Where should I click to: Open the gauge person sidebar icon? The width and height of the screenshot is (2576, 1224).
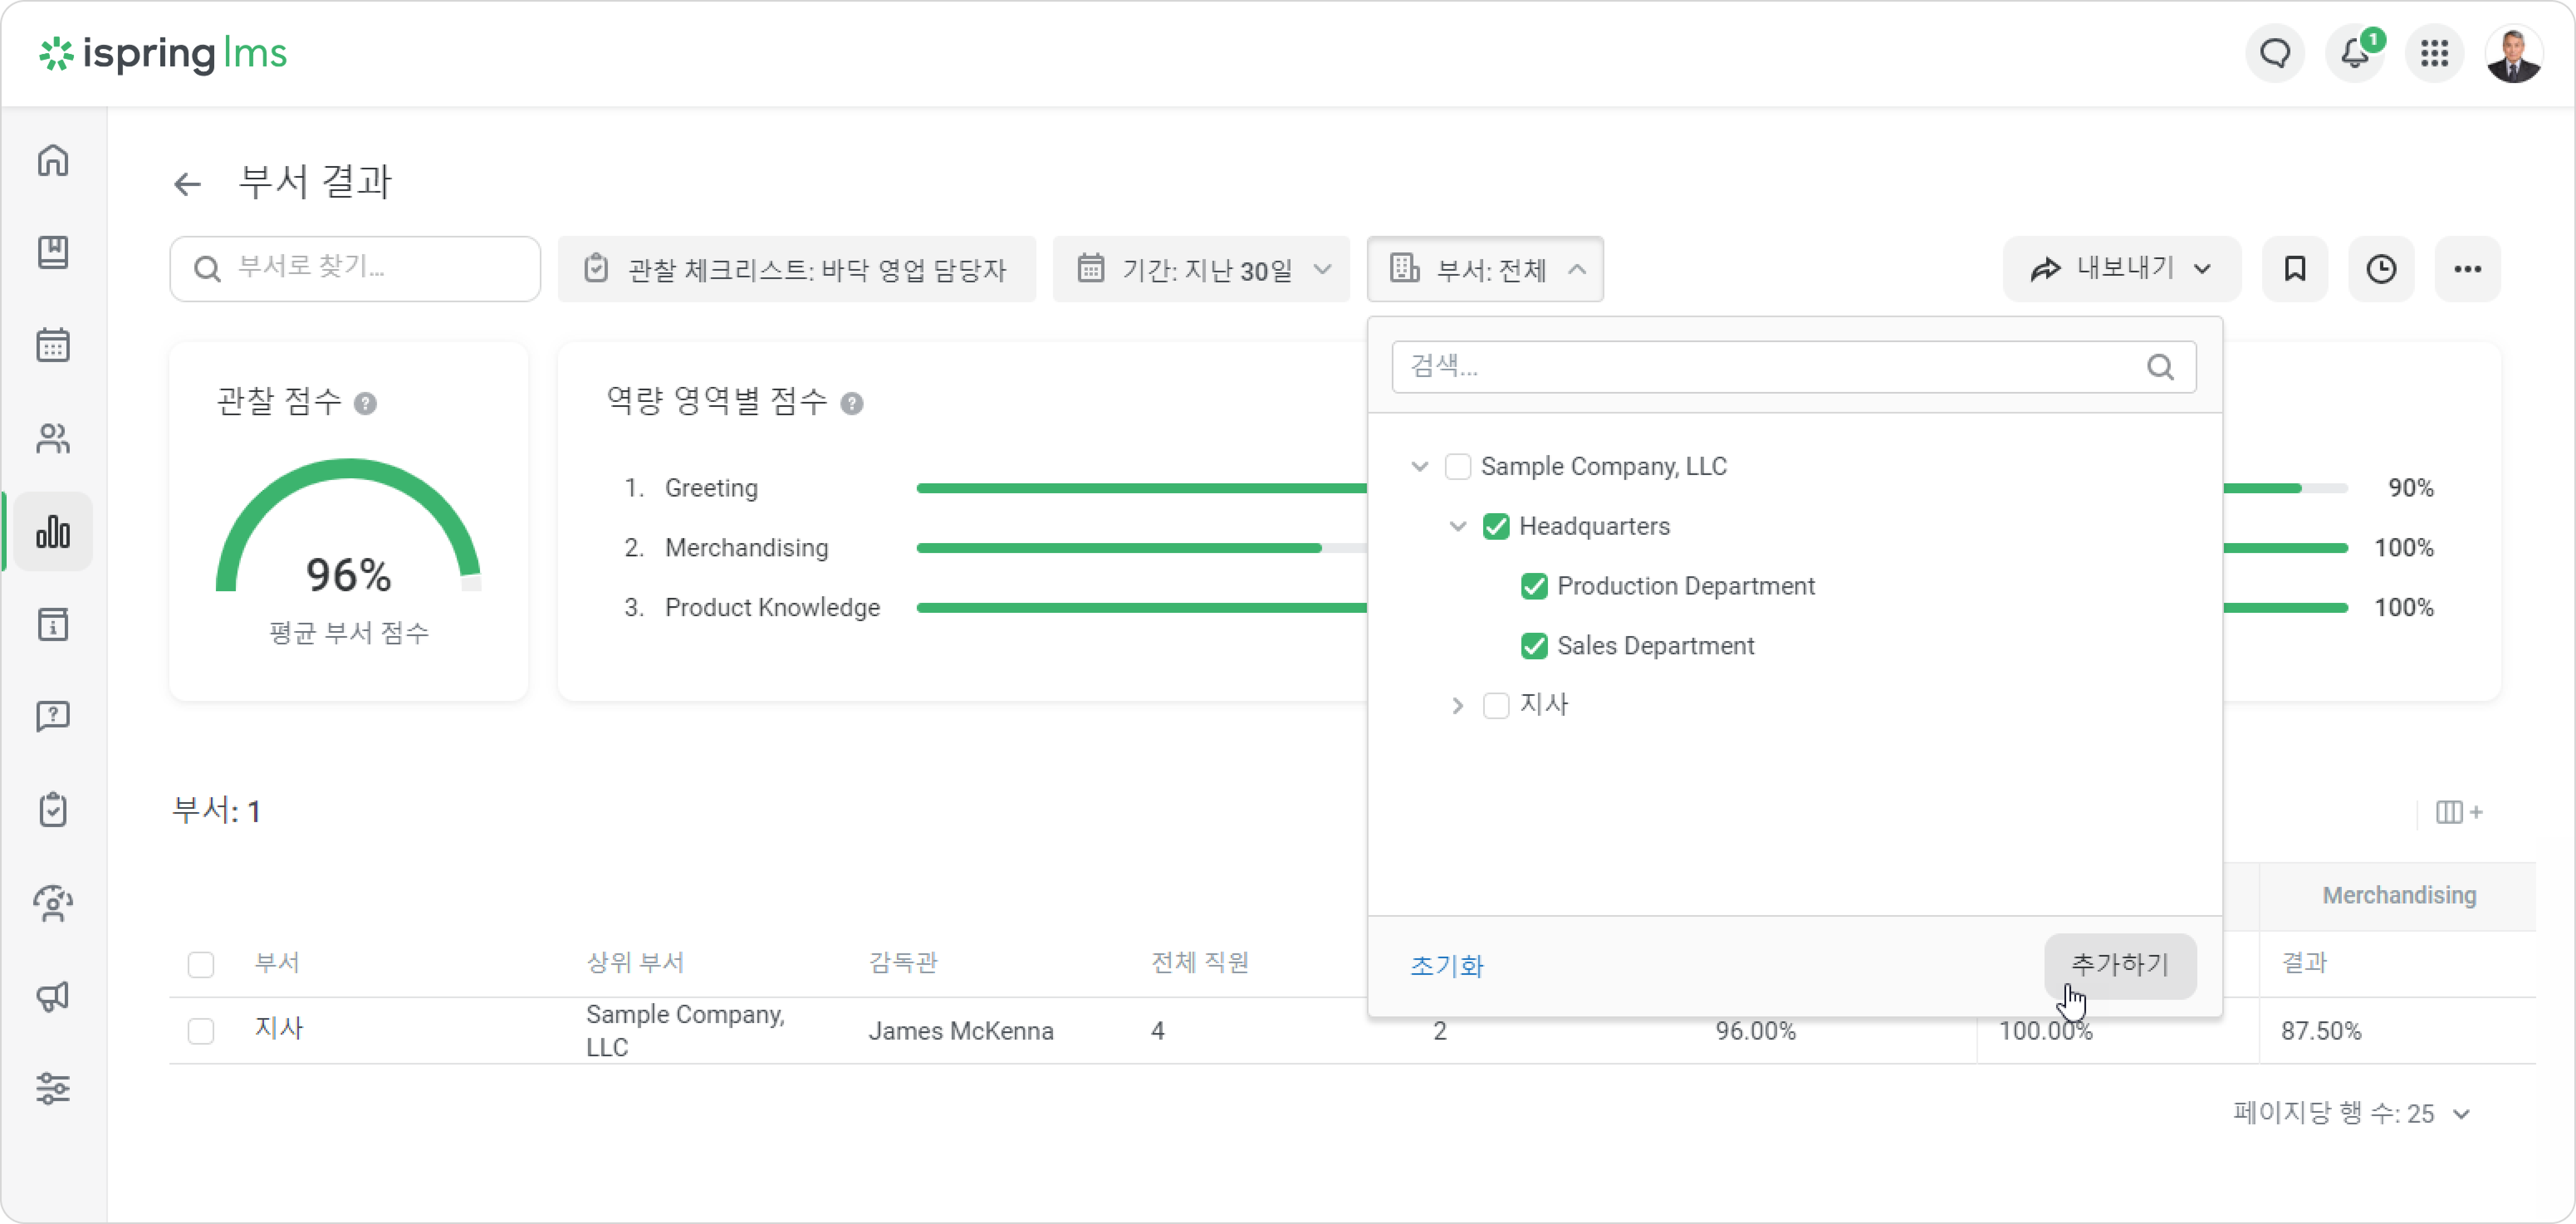tap(53, 903)
